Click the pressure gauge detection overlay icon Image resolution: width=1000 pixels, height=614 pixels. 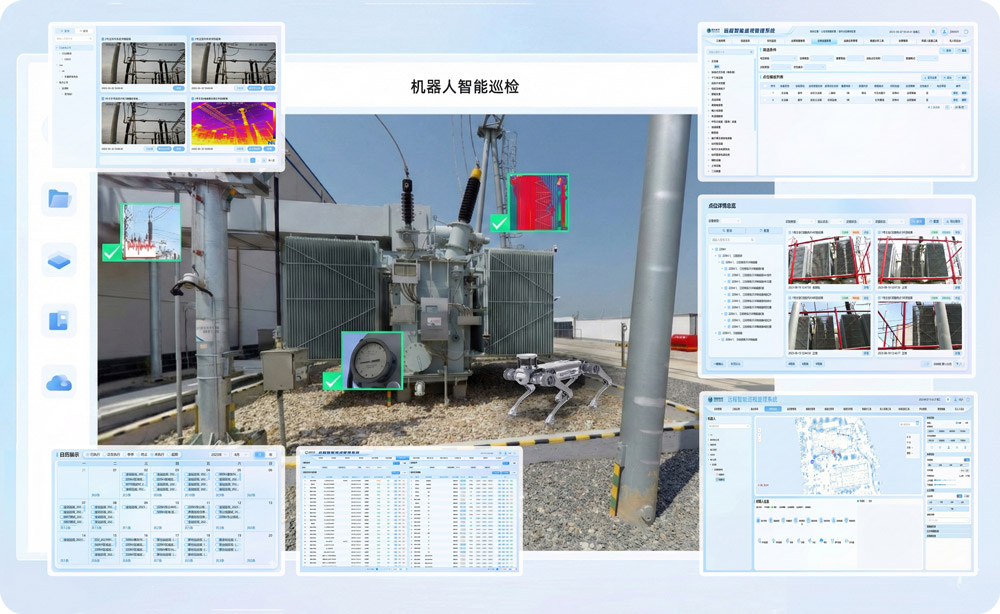point(371,360)
